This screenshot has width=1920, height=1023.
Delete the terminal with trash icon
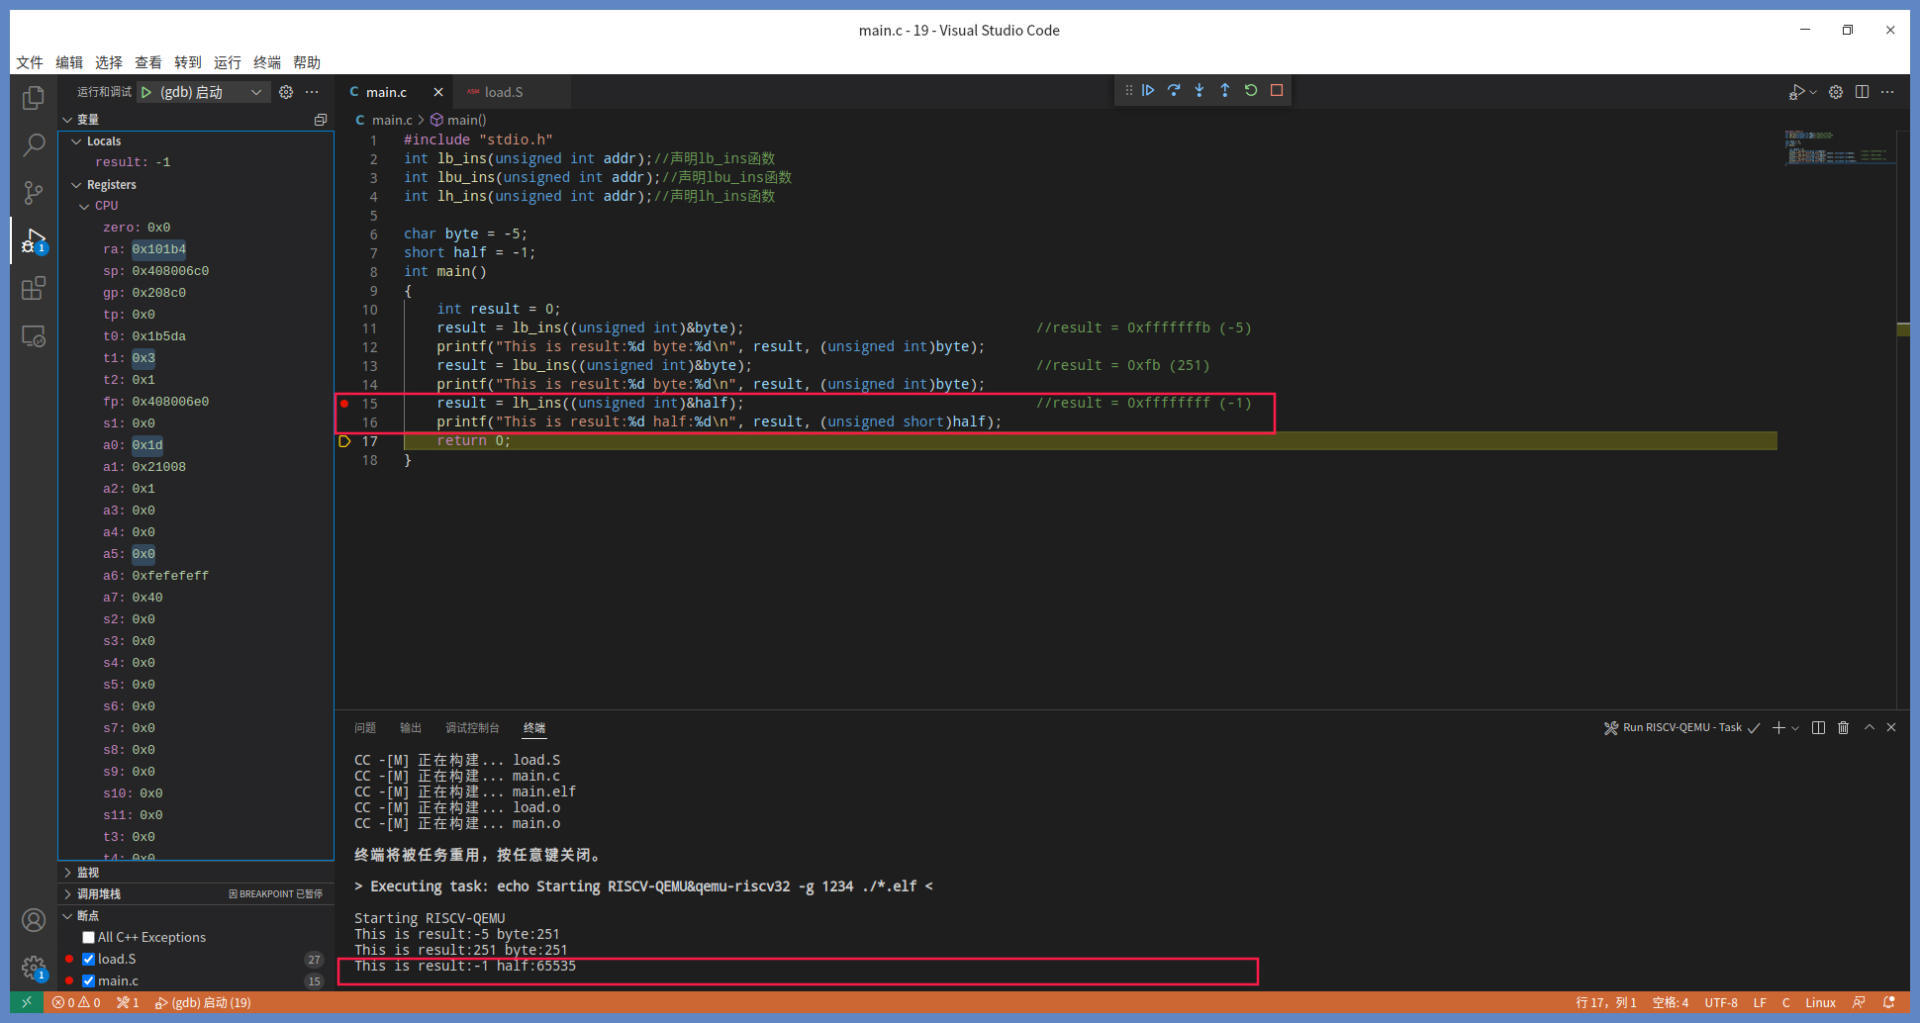click(x=1843, y=728)
